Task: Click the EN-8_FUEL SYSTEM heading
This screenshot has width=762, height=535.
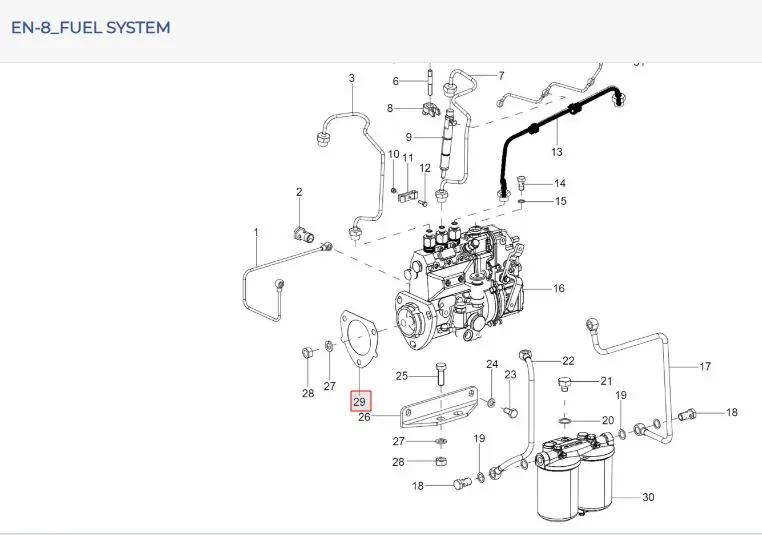Action: (x=91, y=28)
